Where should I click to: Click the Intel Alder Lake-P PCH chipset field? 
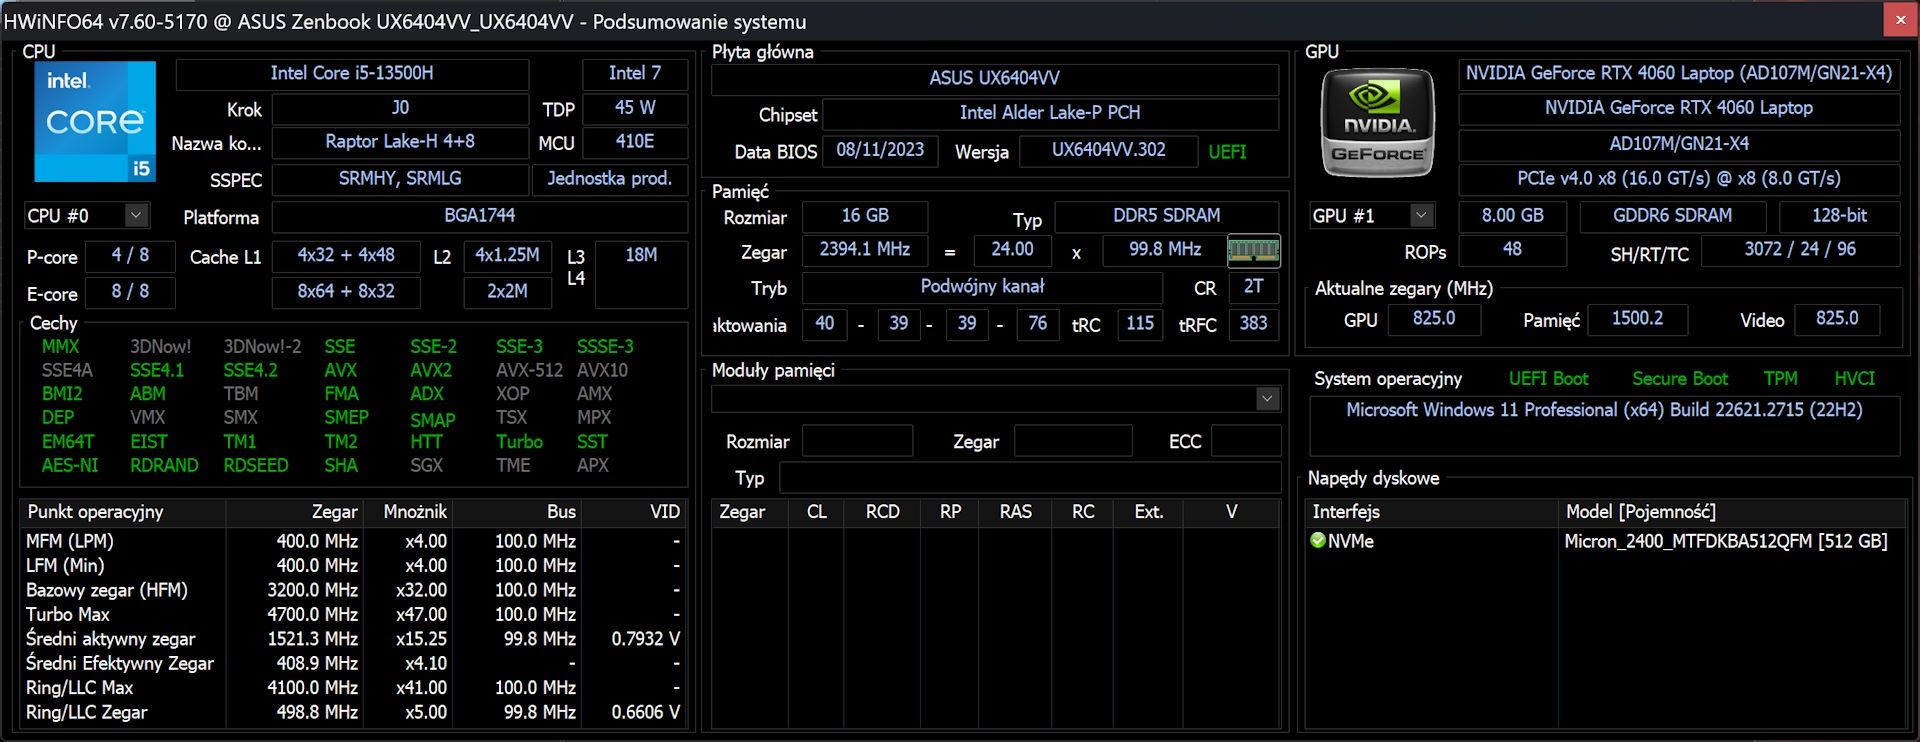1050,114
